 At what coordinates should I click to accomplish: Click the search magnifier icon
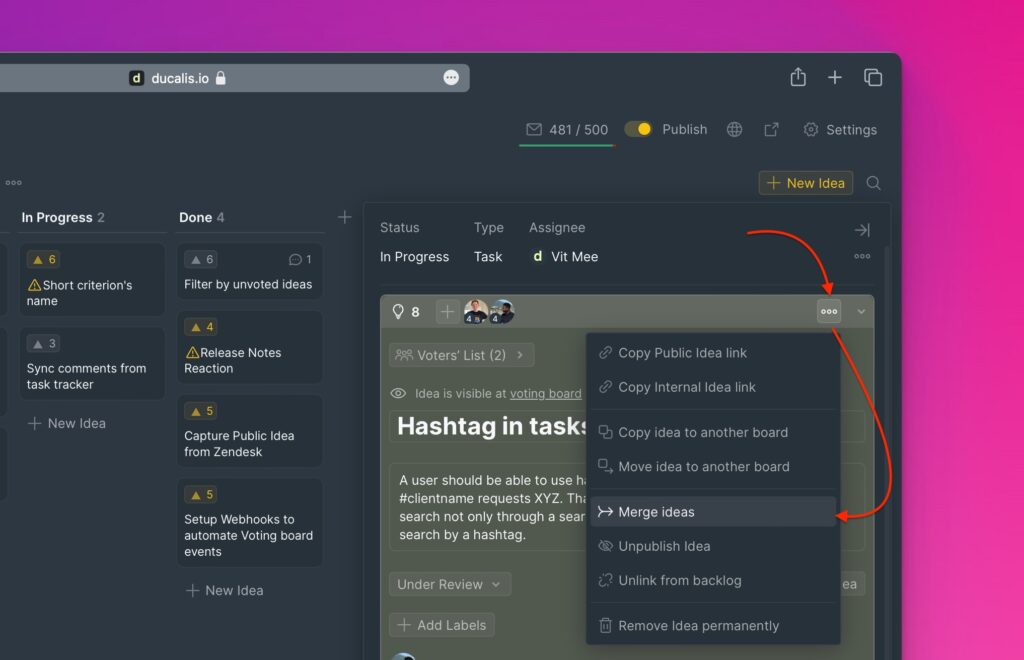873,183
